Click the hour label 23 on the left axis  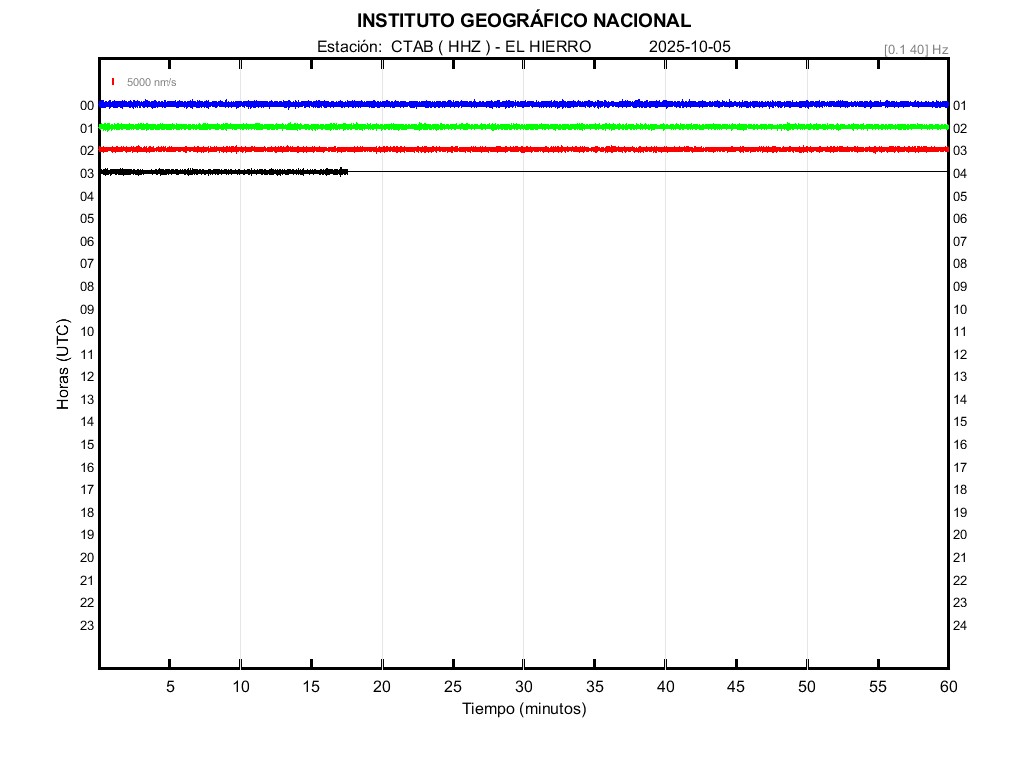[x=87, y=626]
